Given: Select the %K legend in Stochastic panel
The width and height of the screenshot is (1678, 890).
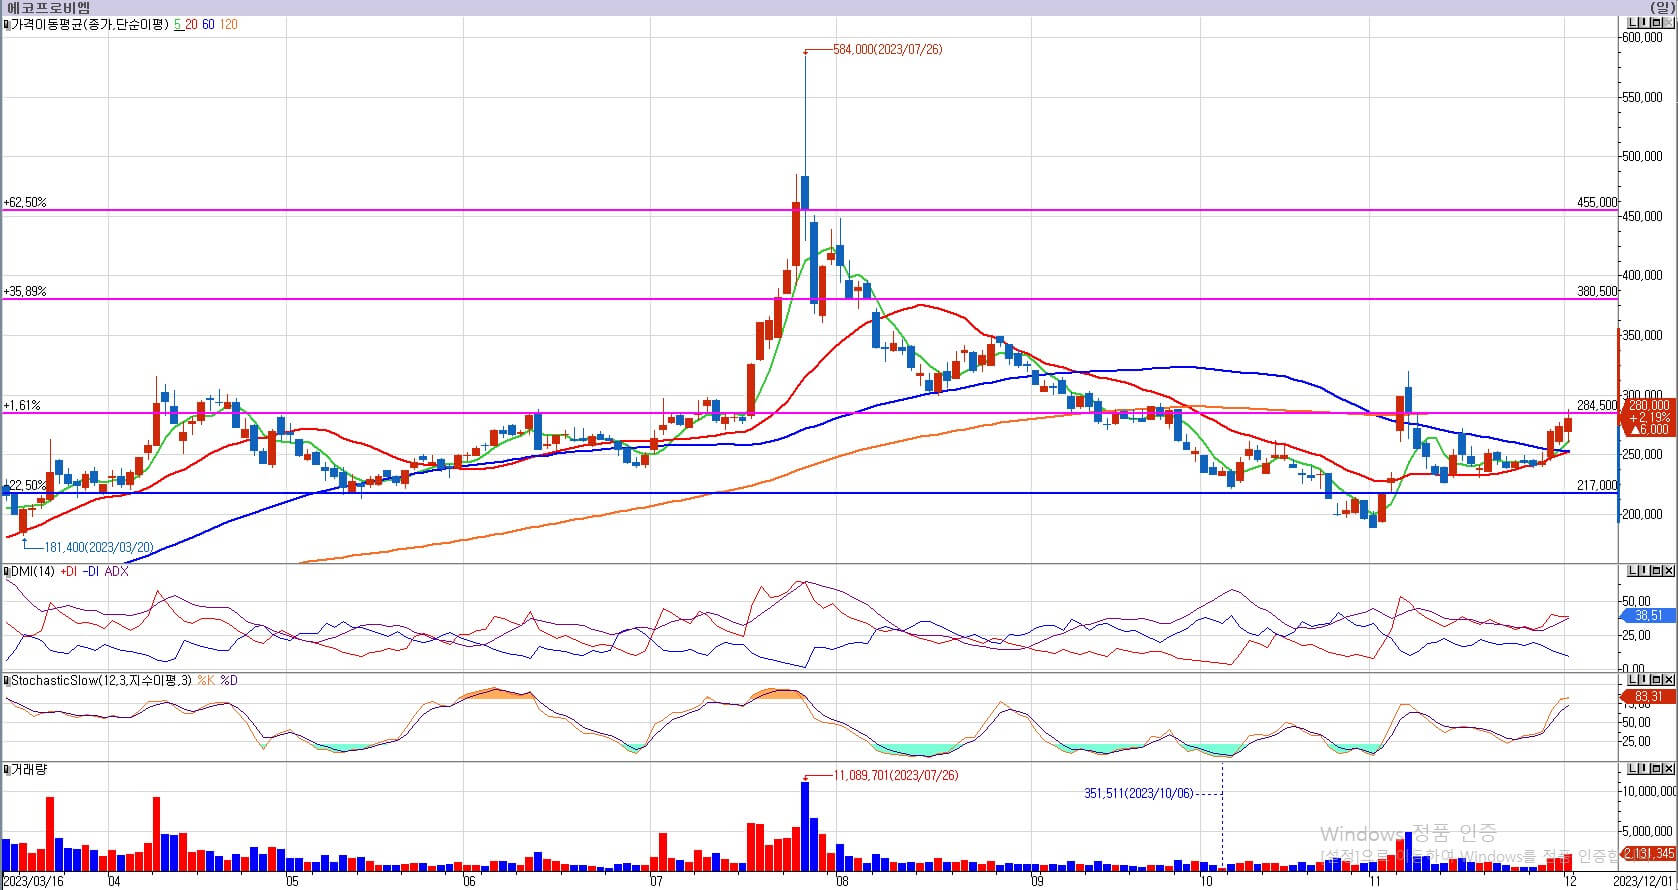Looking at the screenshot, I should (206, 681).
